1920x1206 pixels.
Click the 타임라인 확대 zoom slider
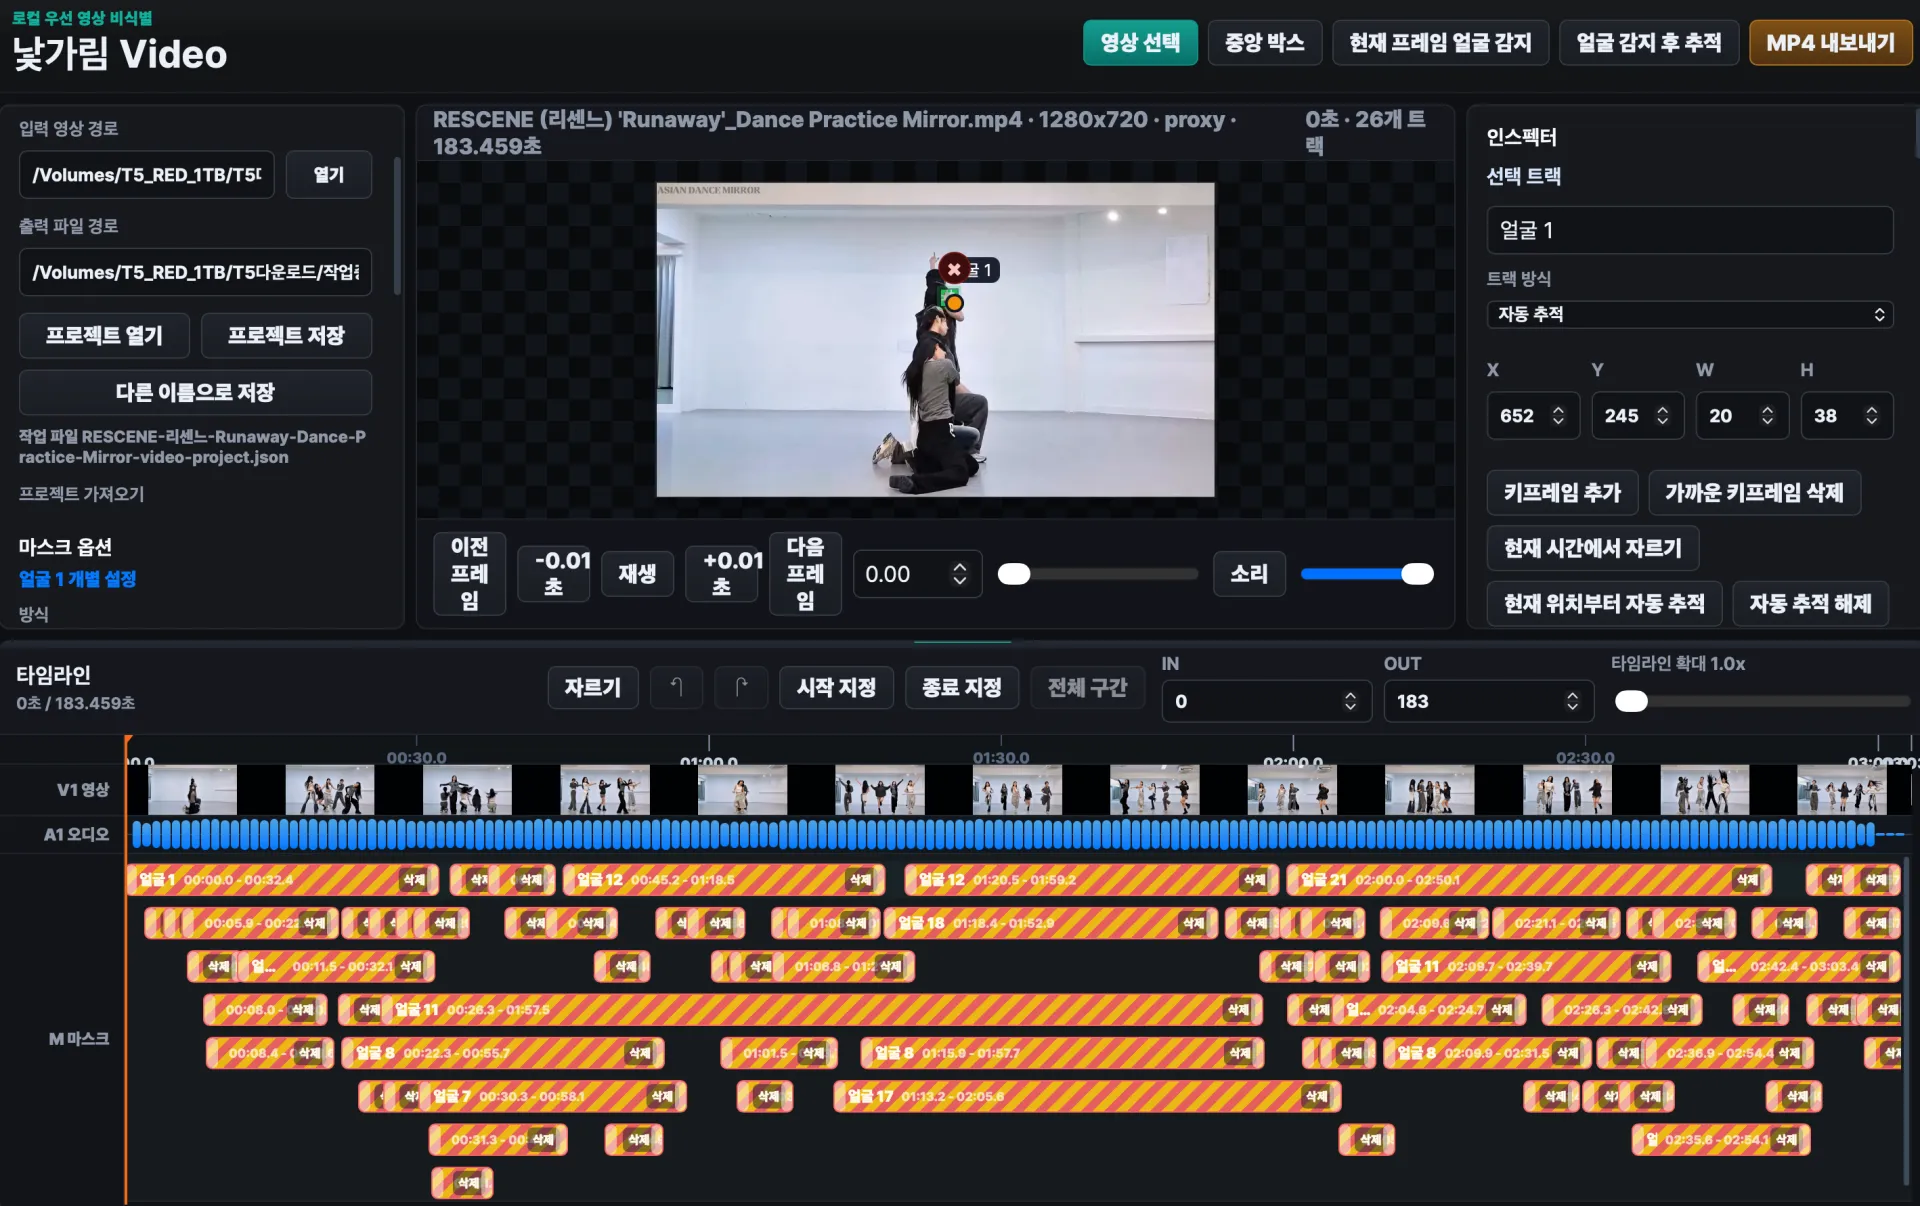tap(1762, 701)
